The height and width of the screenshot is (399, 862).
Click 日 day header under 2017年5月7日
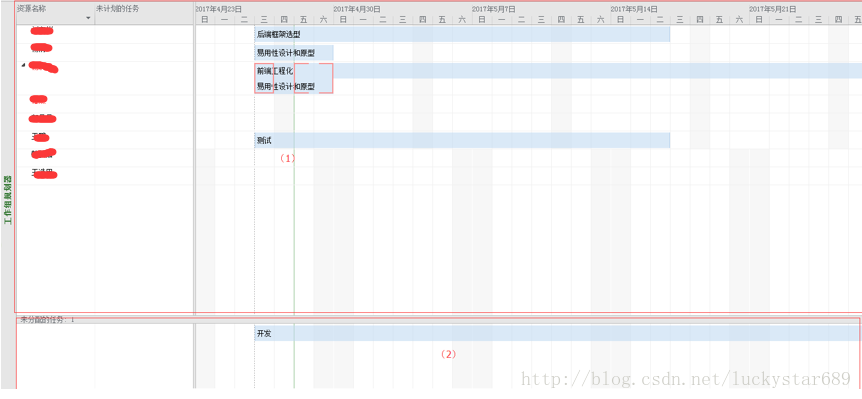coord(482,19)
